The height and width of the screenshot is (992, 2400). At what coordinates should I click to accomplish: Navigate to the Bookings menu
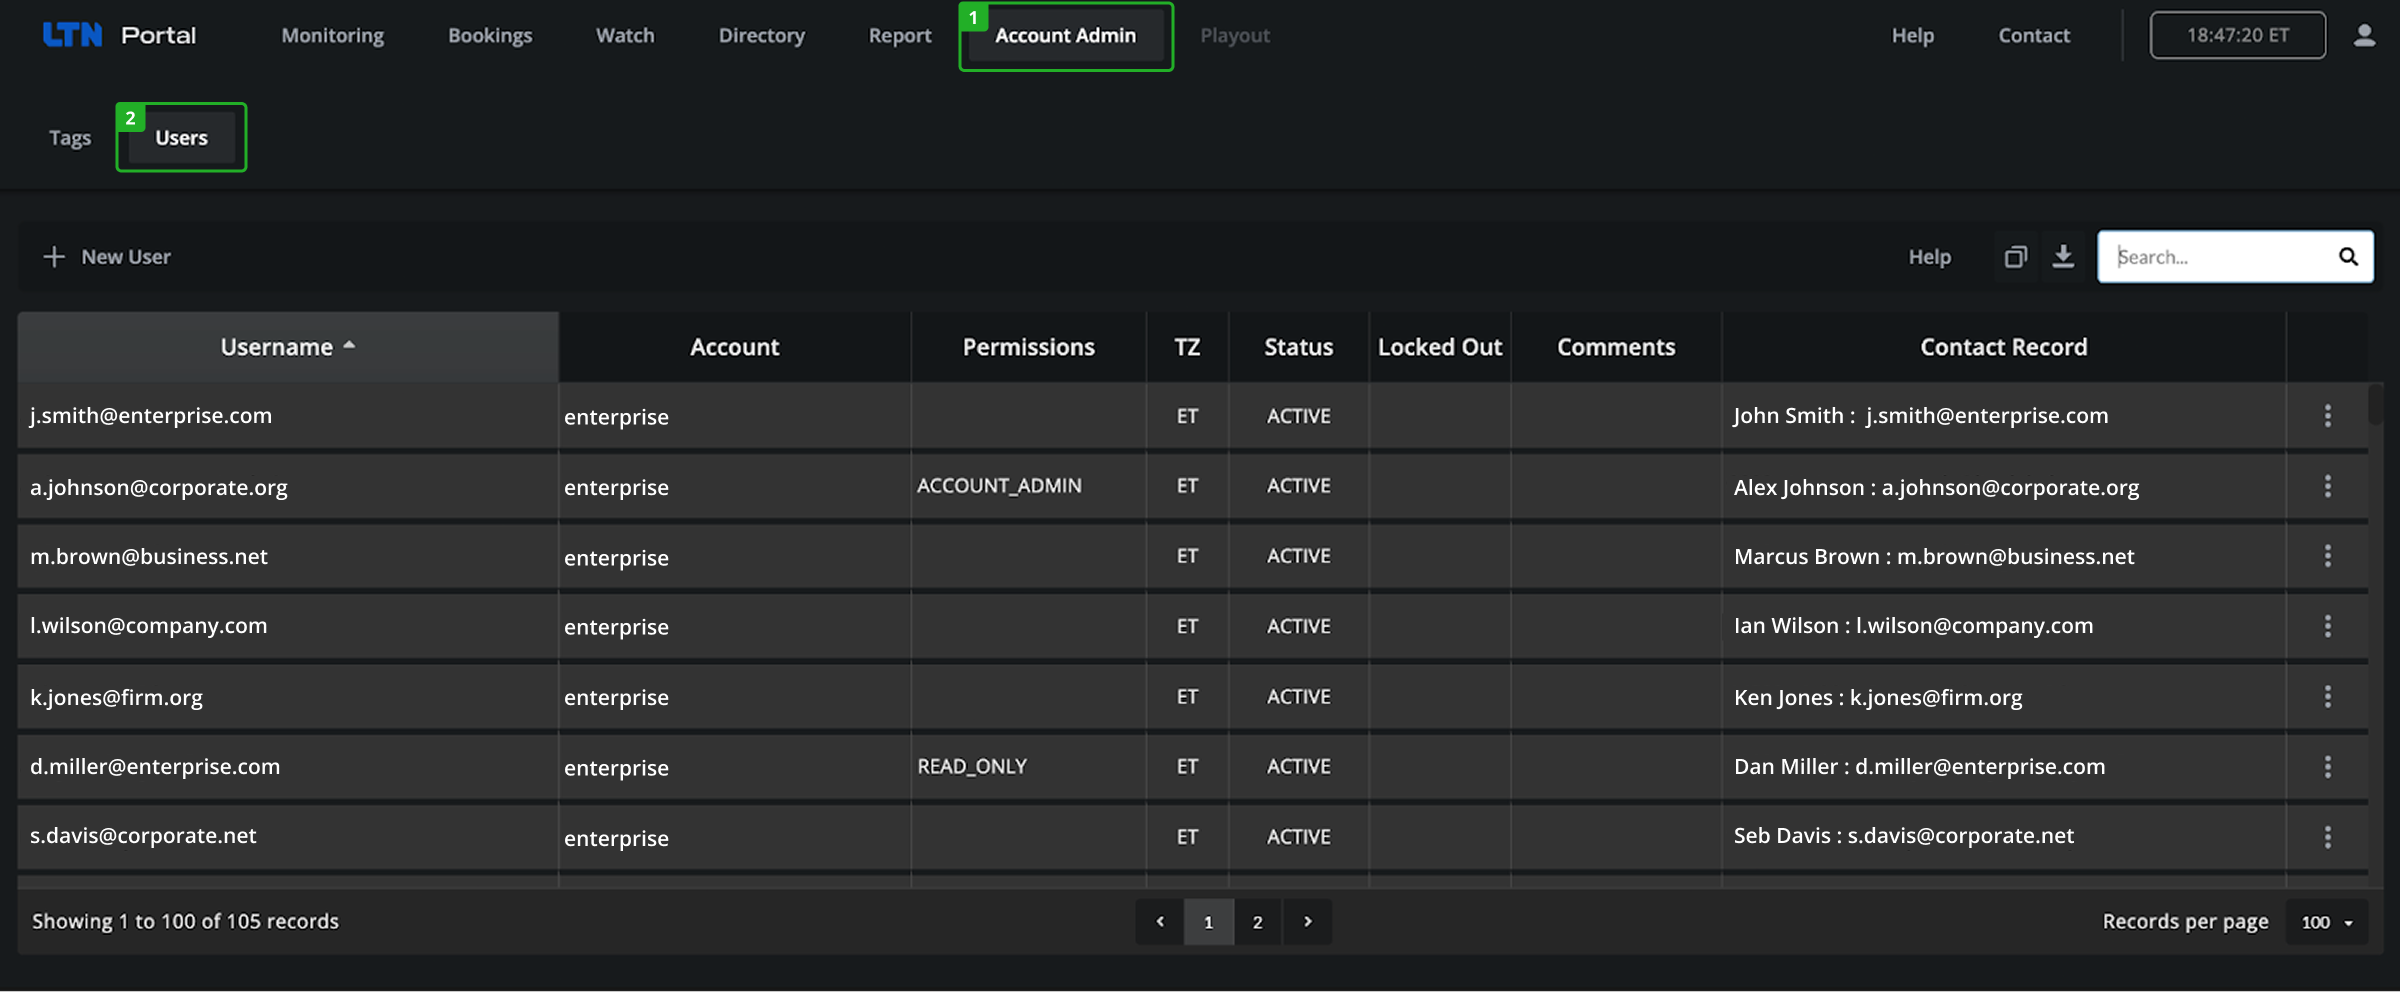click(x=490, y=35)
